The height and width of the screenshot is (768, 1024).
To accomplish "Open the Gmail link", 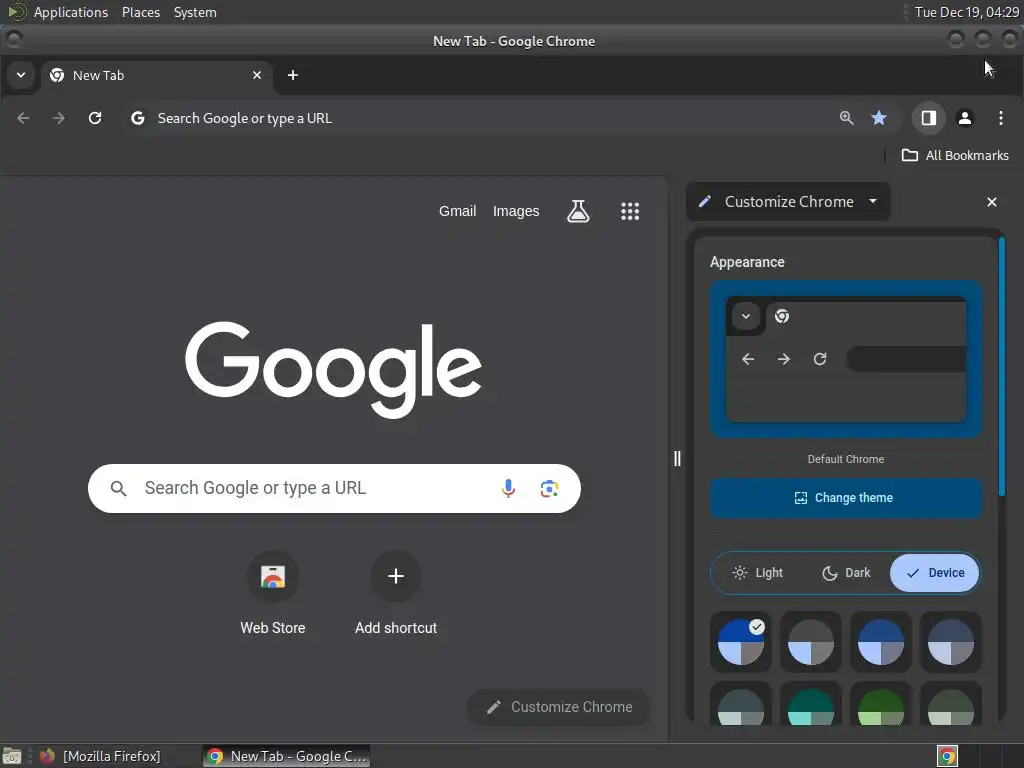I will pyautogui.click(x=457, y=211).
